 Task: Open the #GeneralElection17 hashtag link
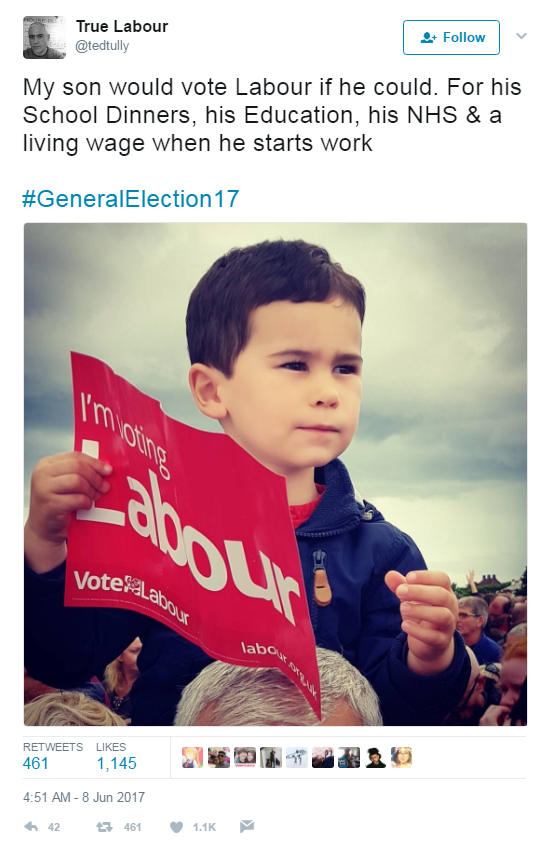[131, 199]
